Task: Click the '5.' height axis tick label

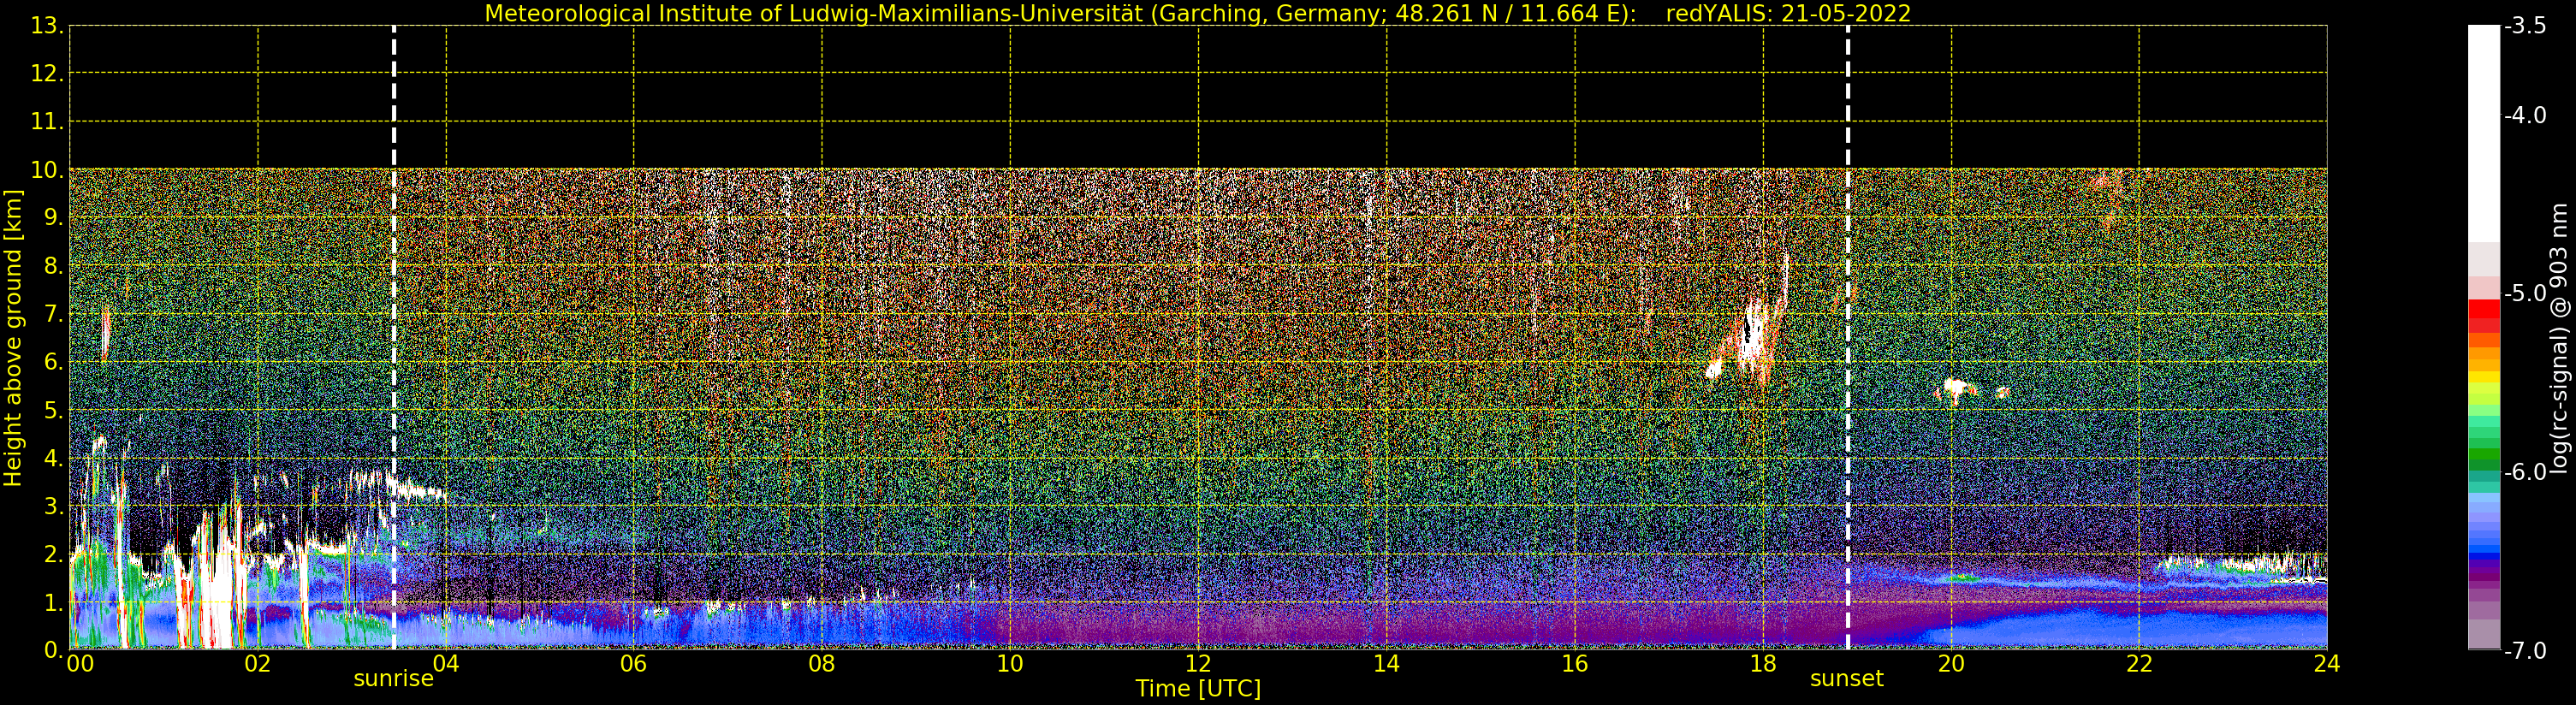Action: point(53,410)
